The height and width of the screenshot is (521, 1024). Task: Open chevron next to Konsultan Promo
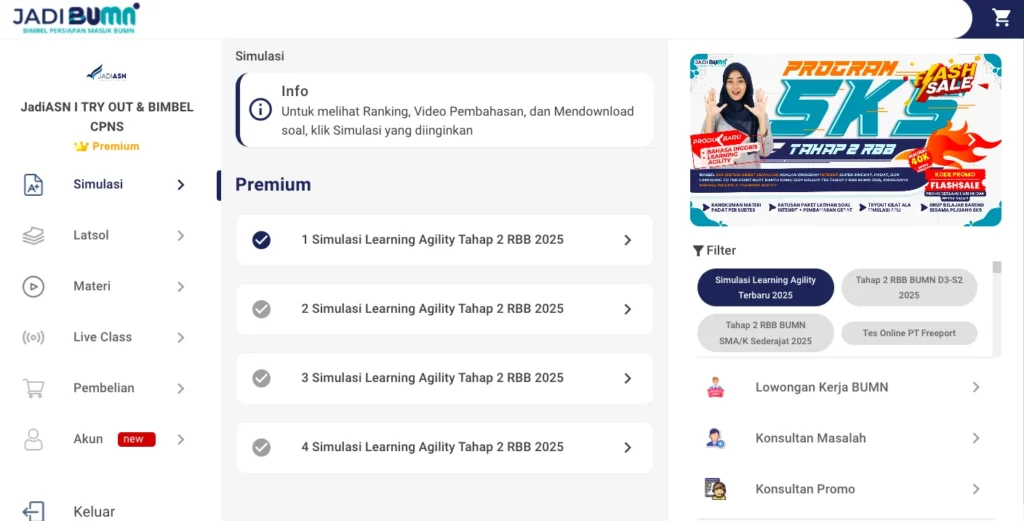tap(976, 489)
